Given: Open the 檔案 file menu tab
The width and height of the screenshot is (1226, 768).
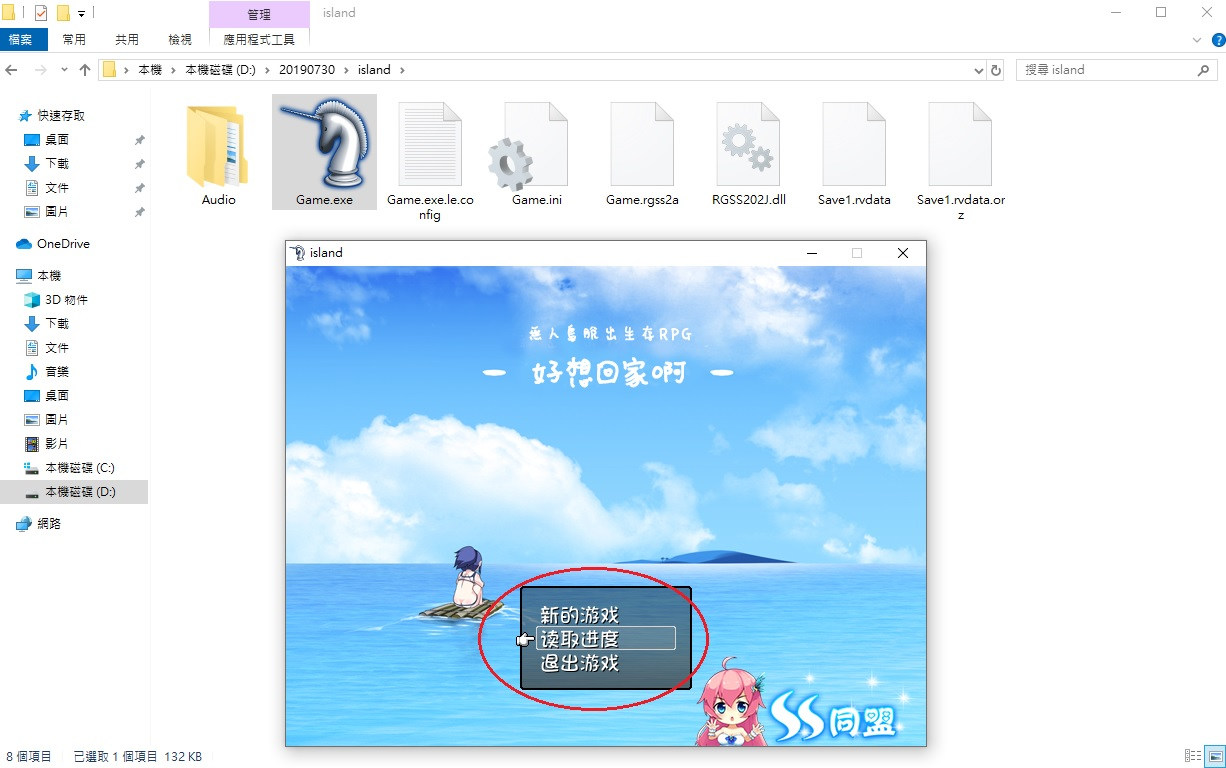Looking at the screenshot, I should (x=20, y=40).
